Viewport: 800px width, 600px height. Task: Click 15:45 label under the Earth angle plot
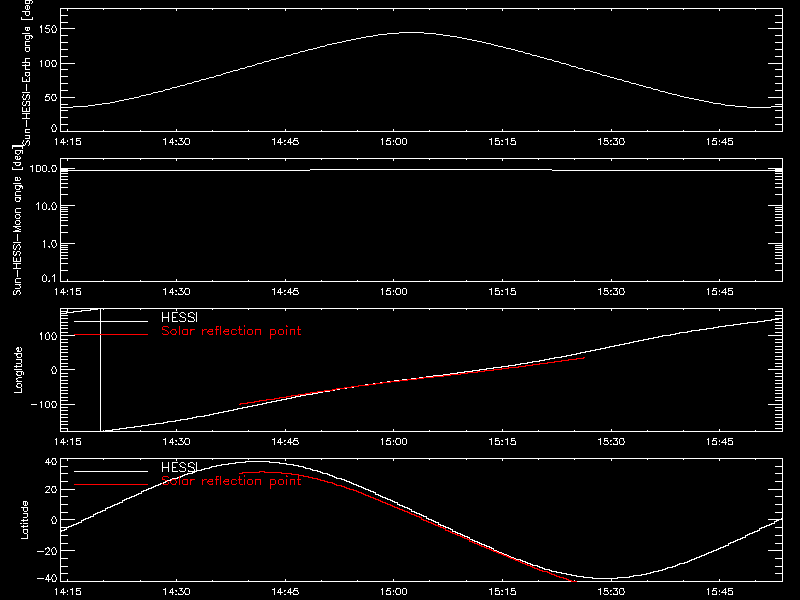point(719,142)
